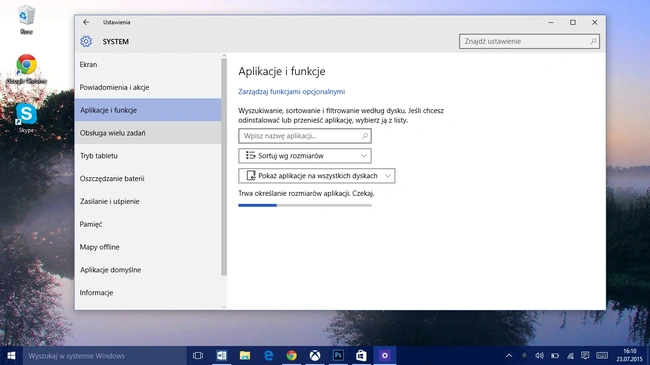Open Photoshop from the taskbar

coord(338,356)
